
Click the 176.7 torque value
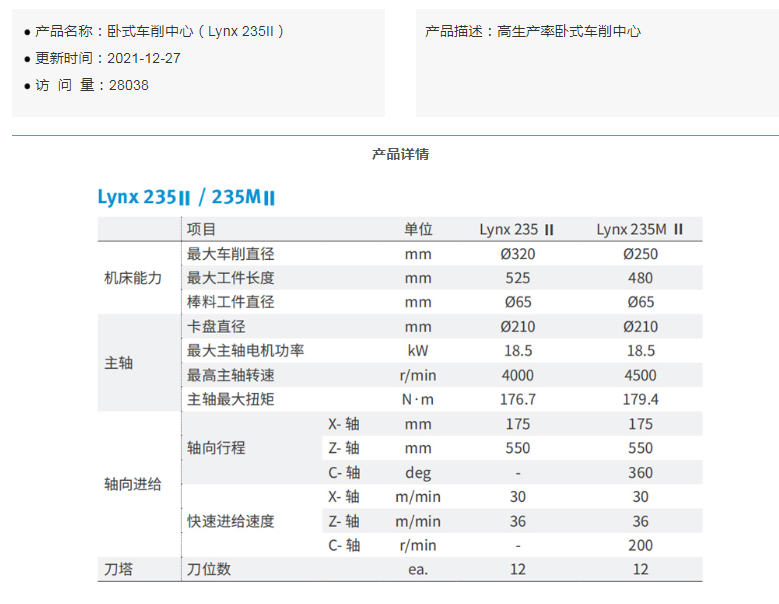(518, 399)
